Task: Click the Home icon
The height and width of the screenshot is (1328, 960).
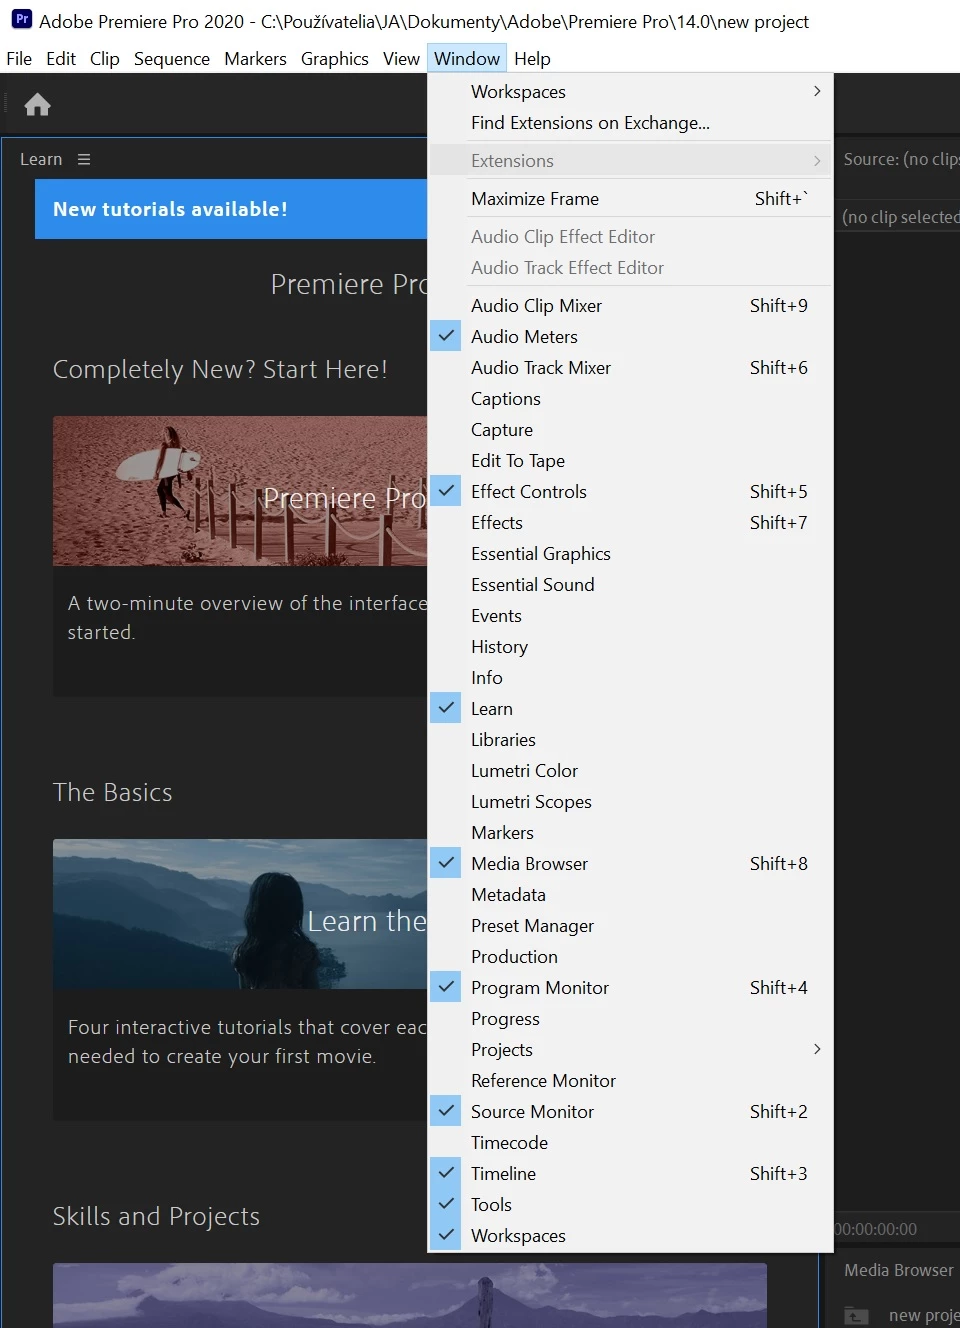Action: [38, 105]
